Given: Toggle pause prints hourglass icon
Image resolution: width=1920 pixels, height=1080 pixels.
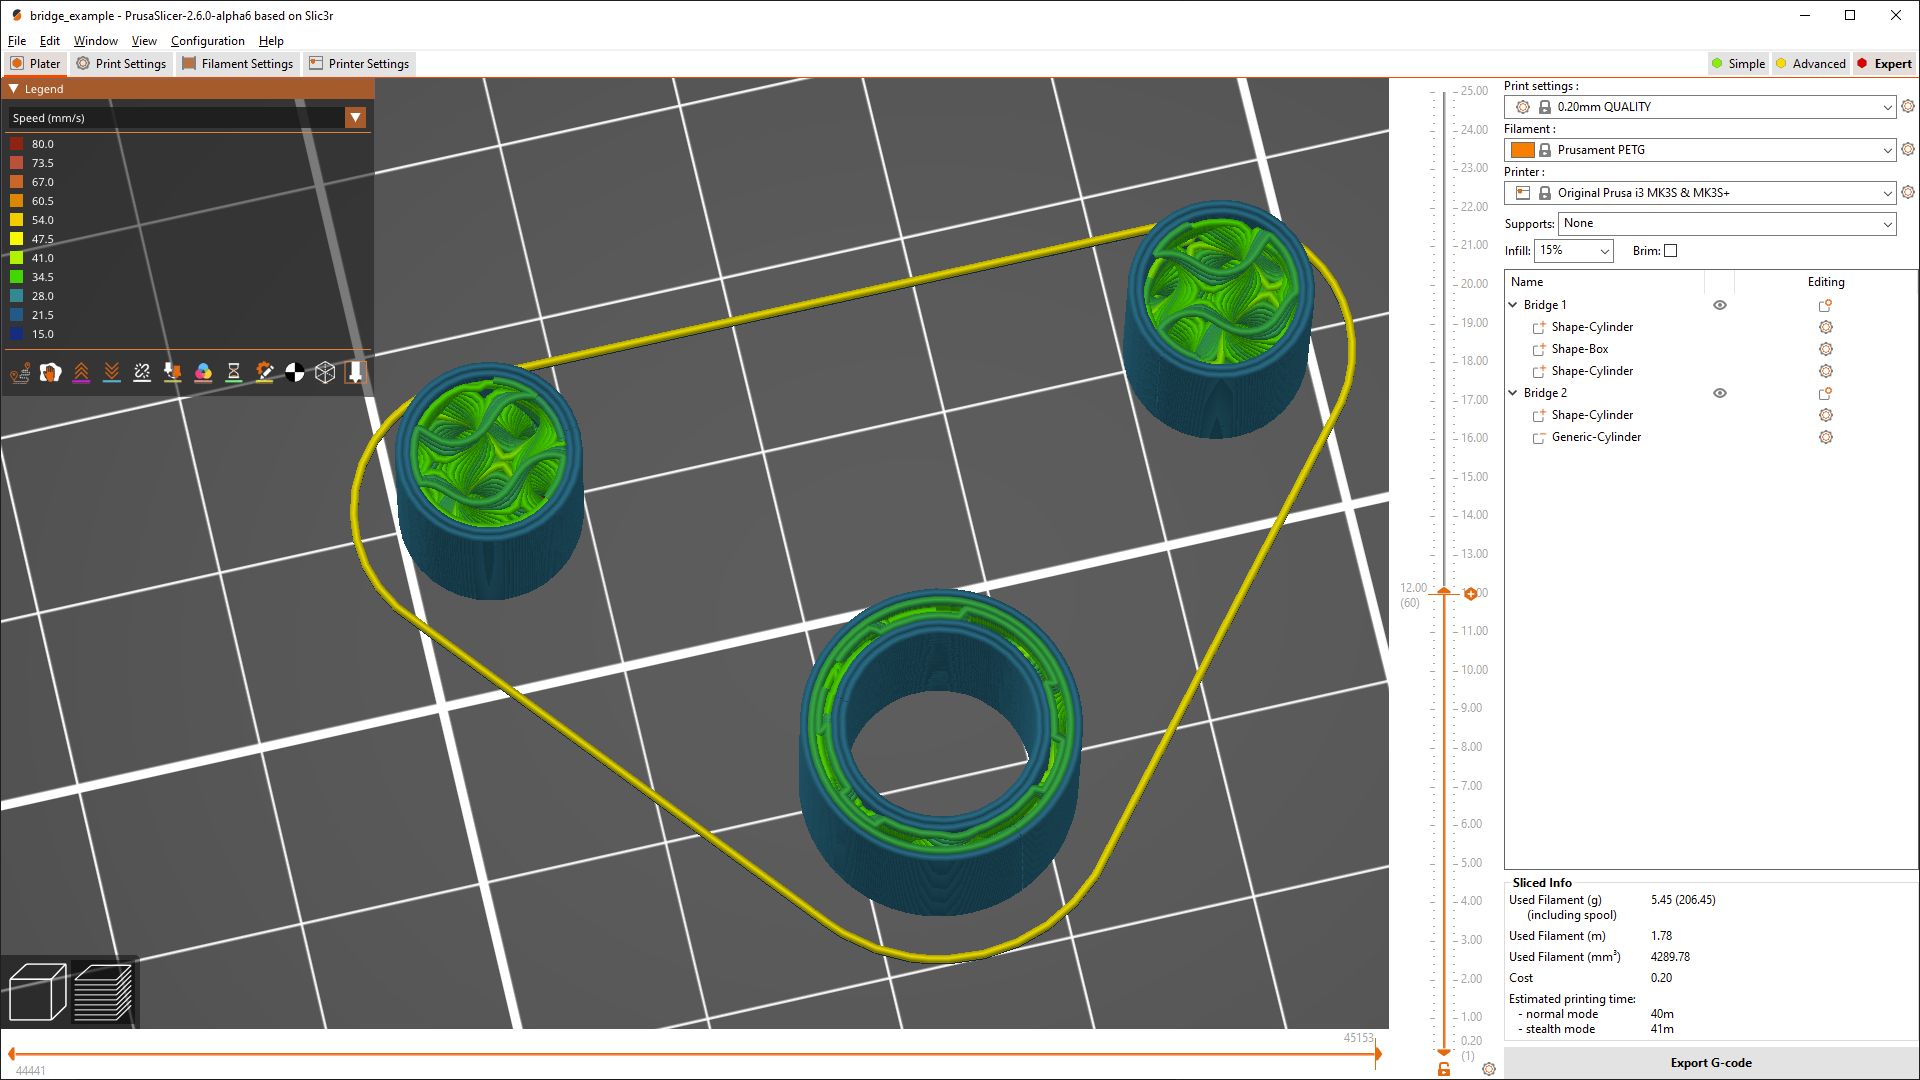Looking at the screenshot, I should [233, 372].
